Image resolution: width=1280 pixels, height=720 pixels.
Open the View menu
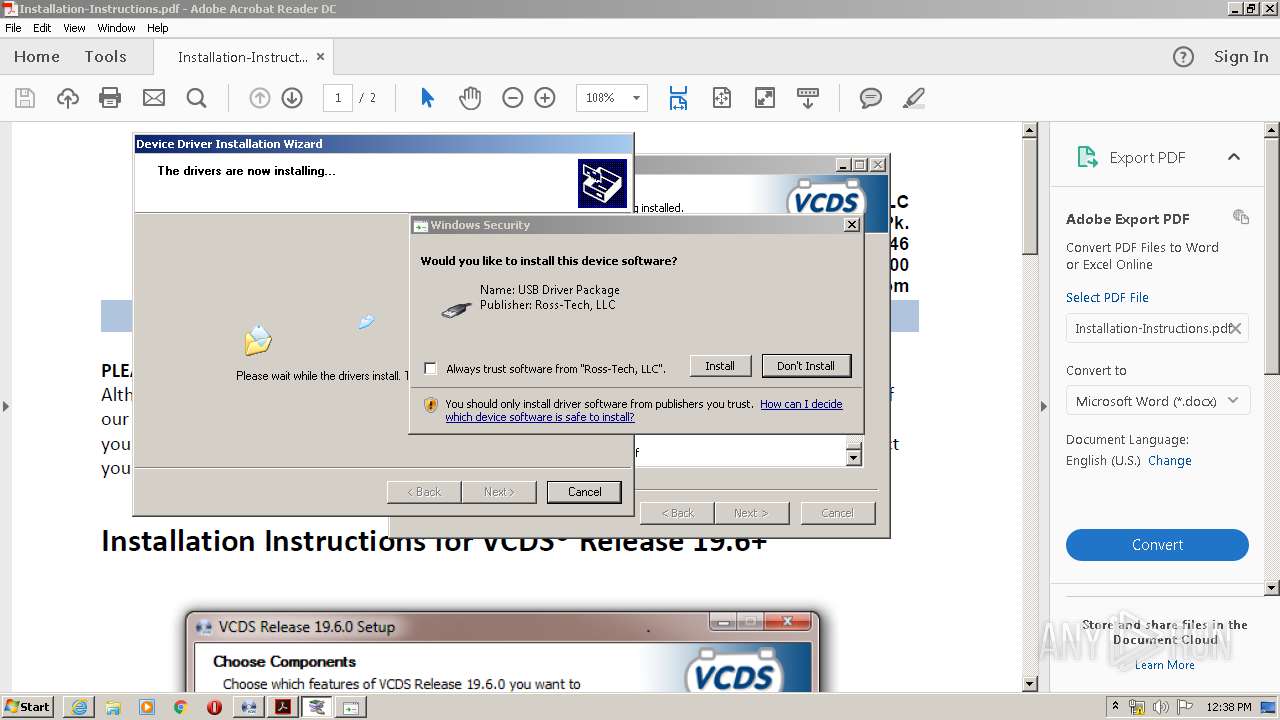(74, 28)
